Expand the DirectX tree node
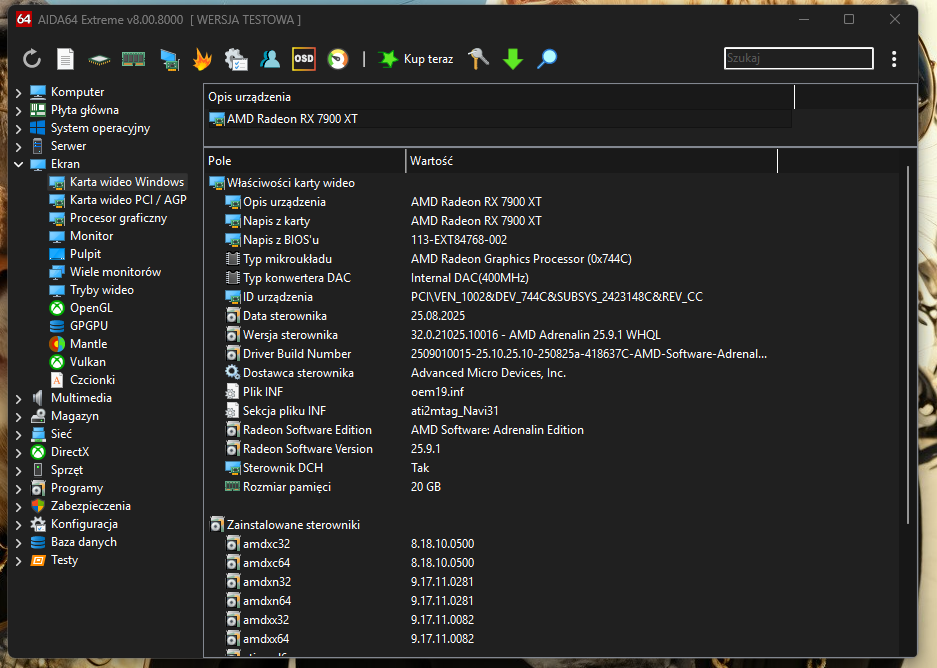The height and width of the screenshot is (668, 937). click(19, 452)
